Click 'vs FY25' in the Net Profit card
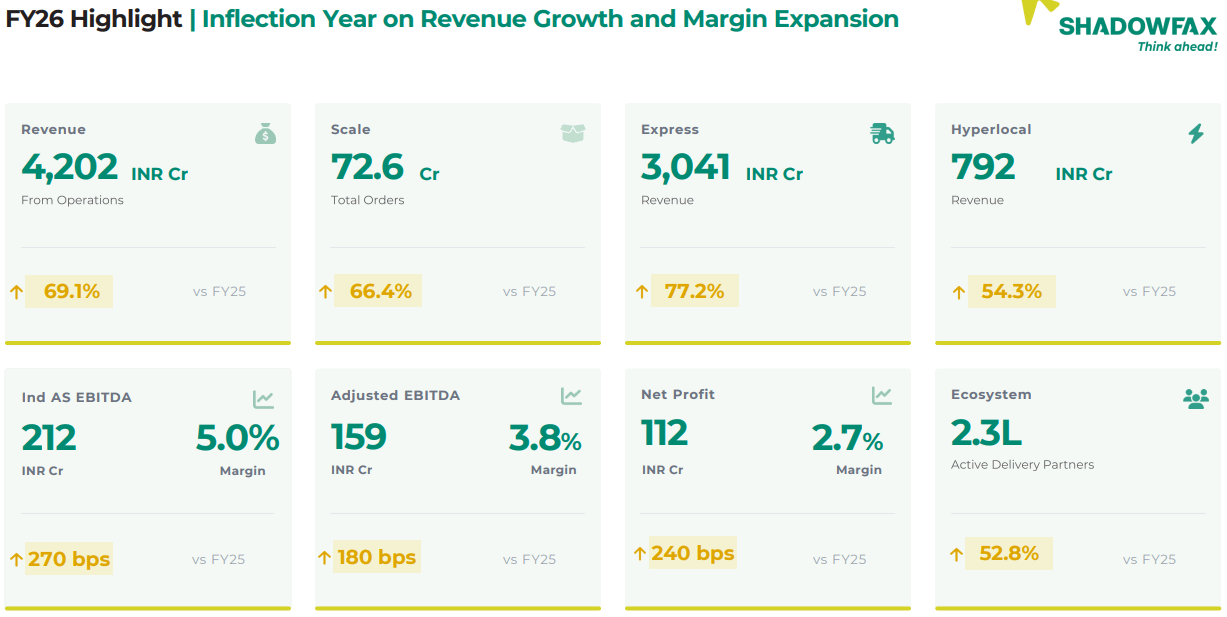 tap(839, 560)
